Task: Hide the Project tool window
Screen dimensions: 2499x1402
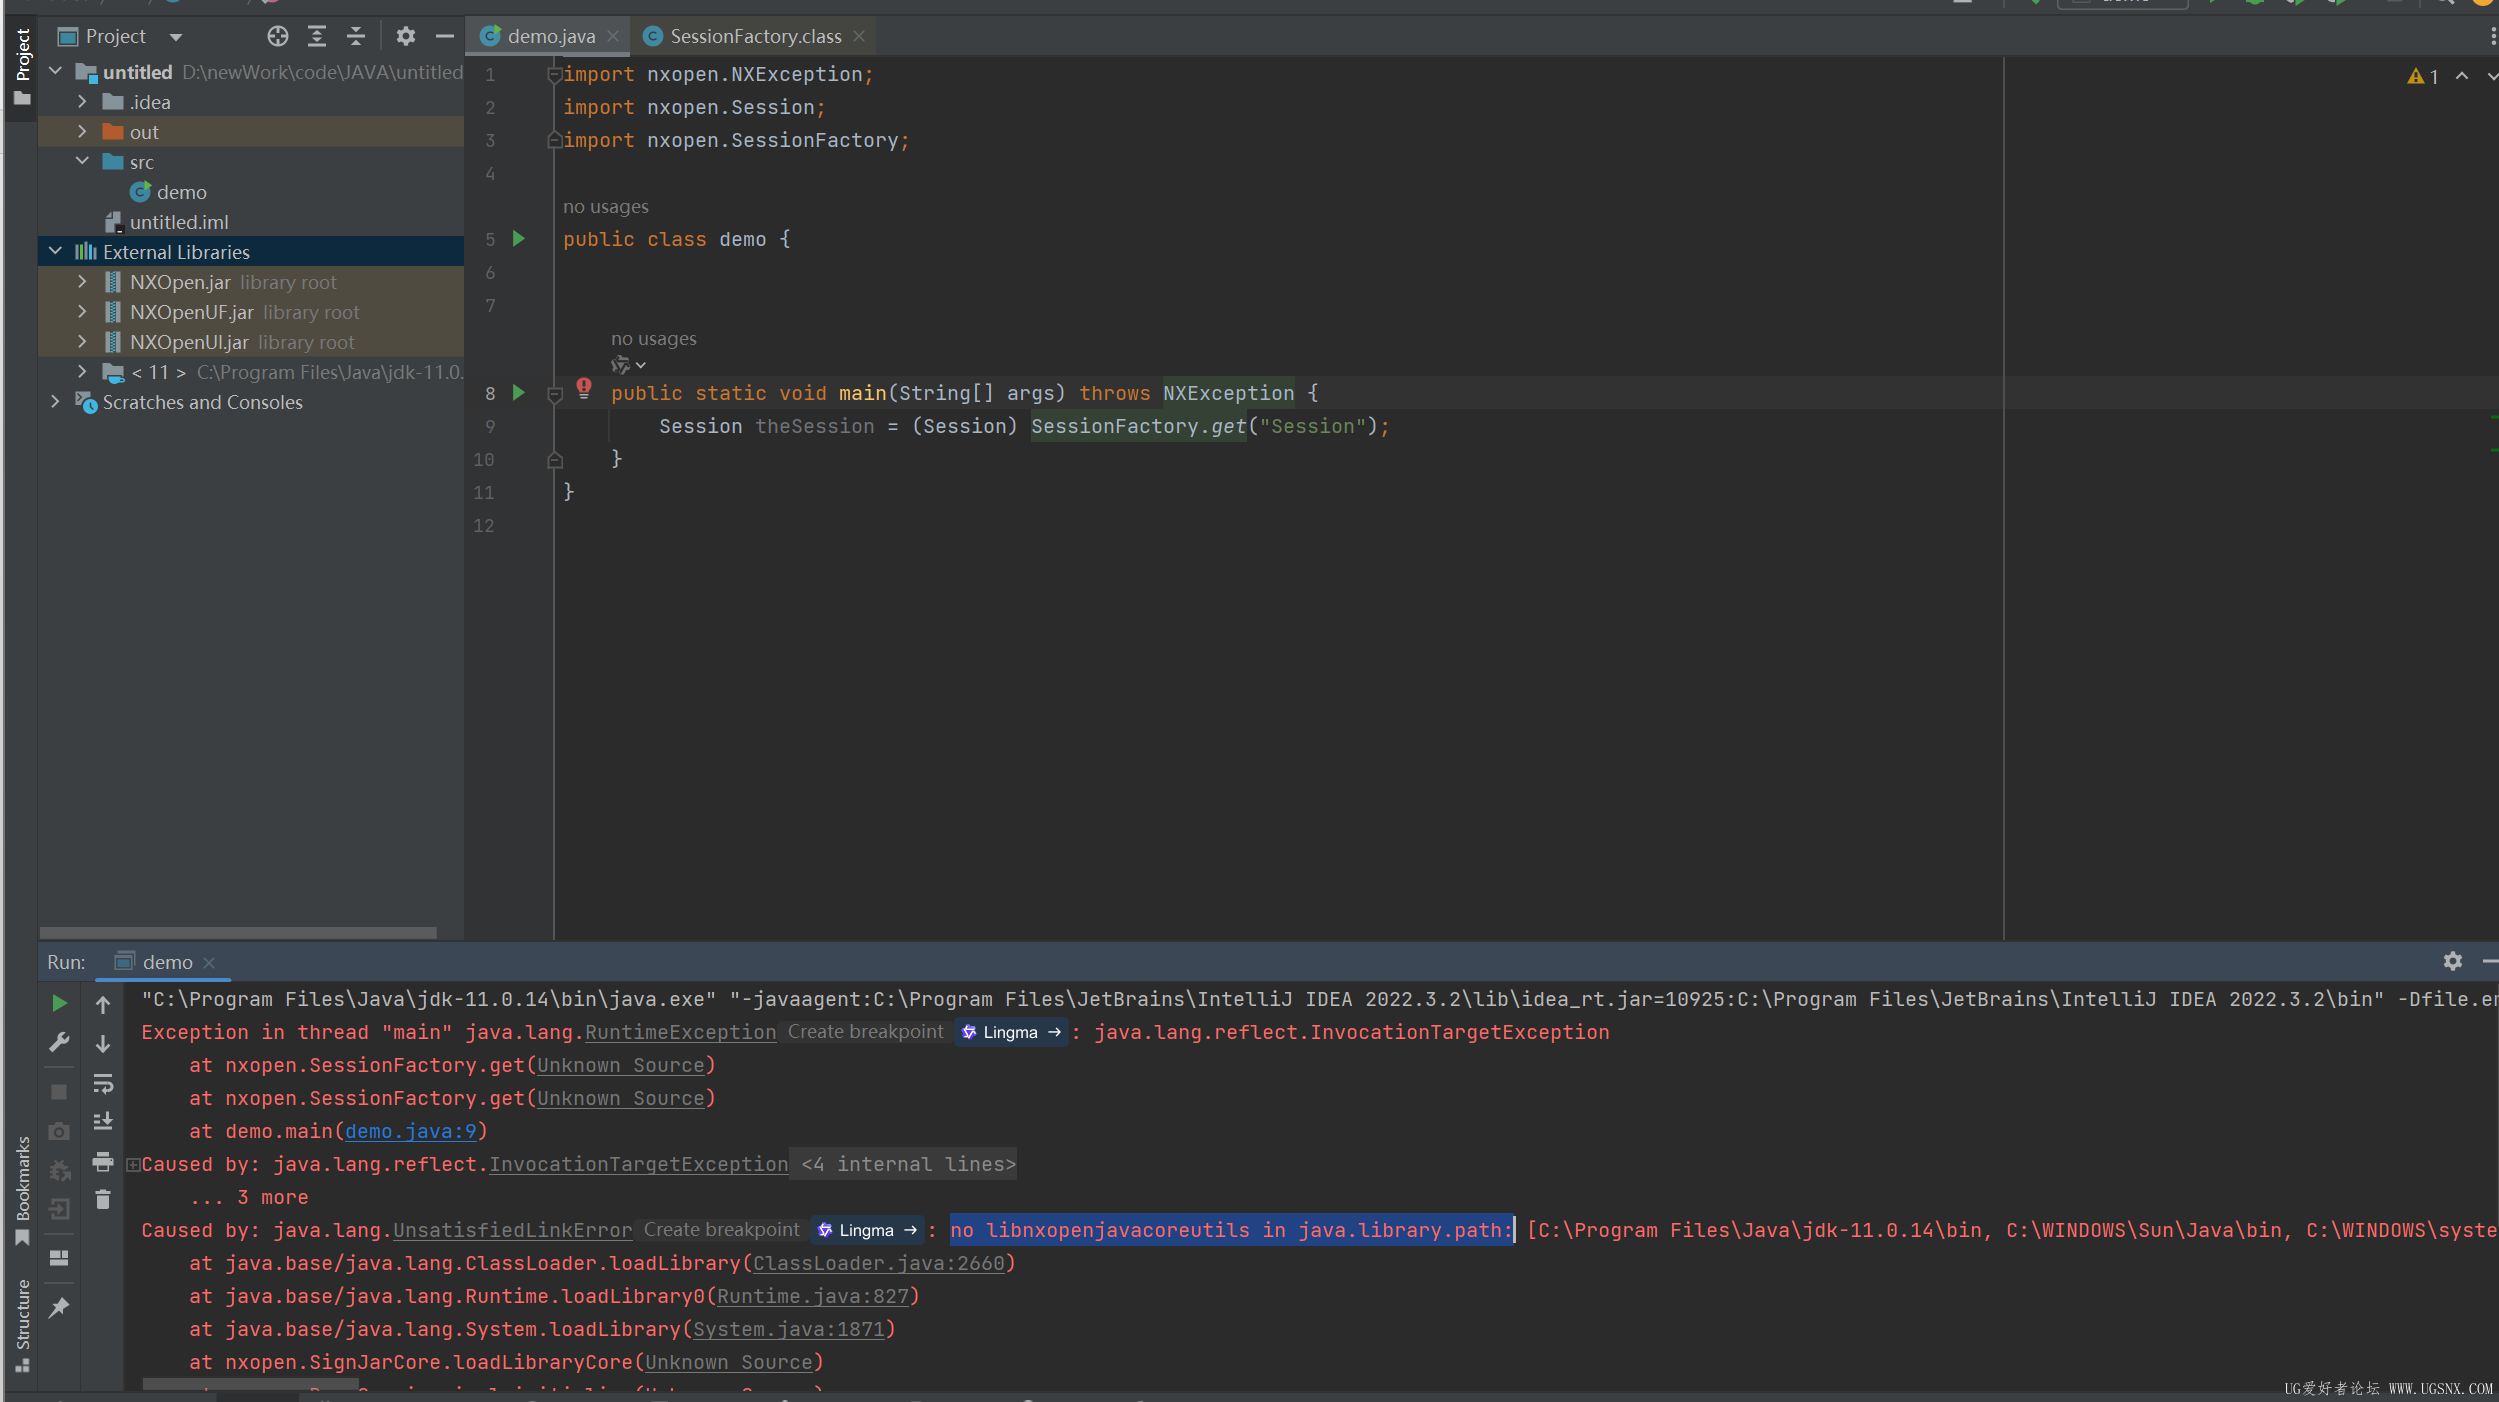Action: pos(444,37)
